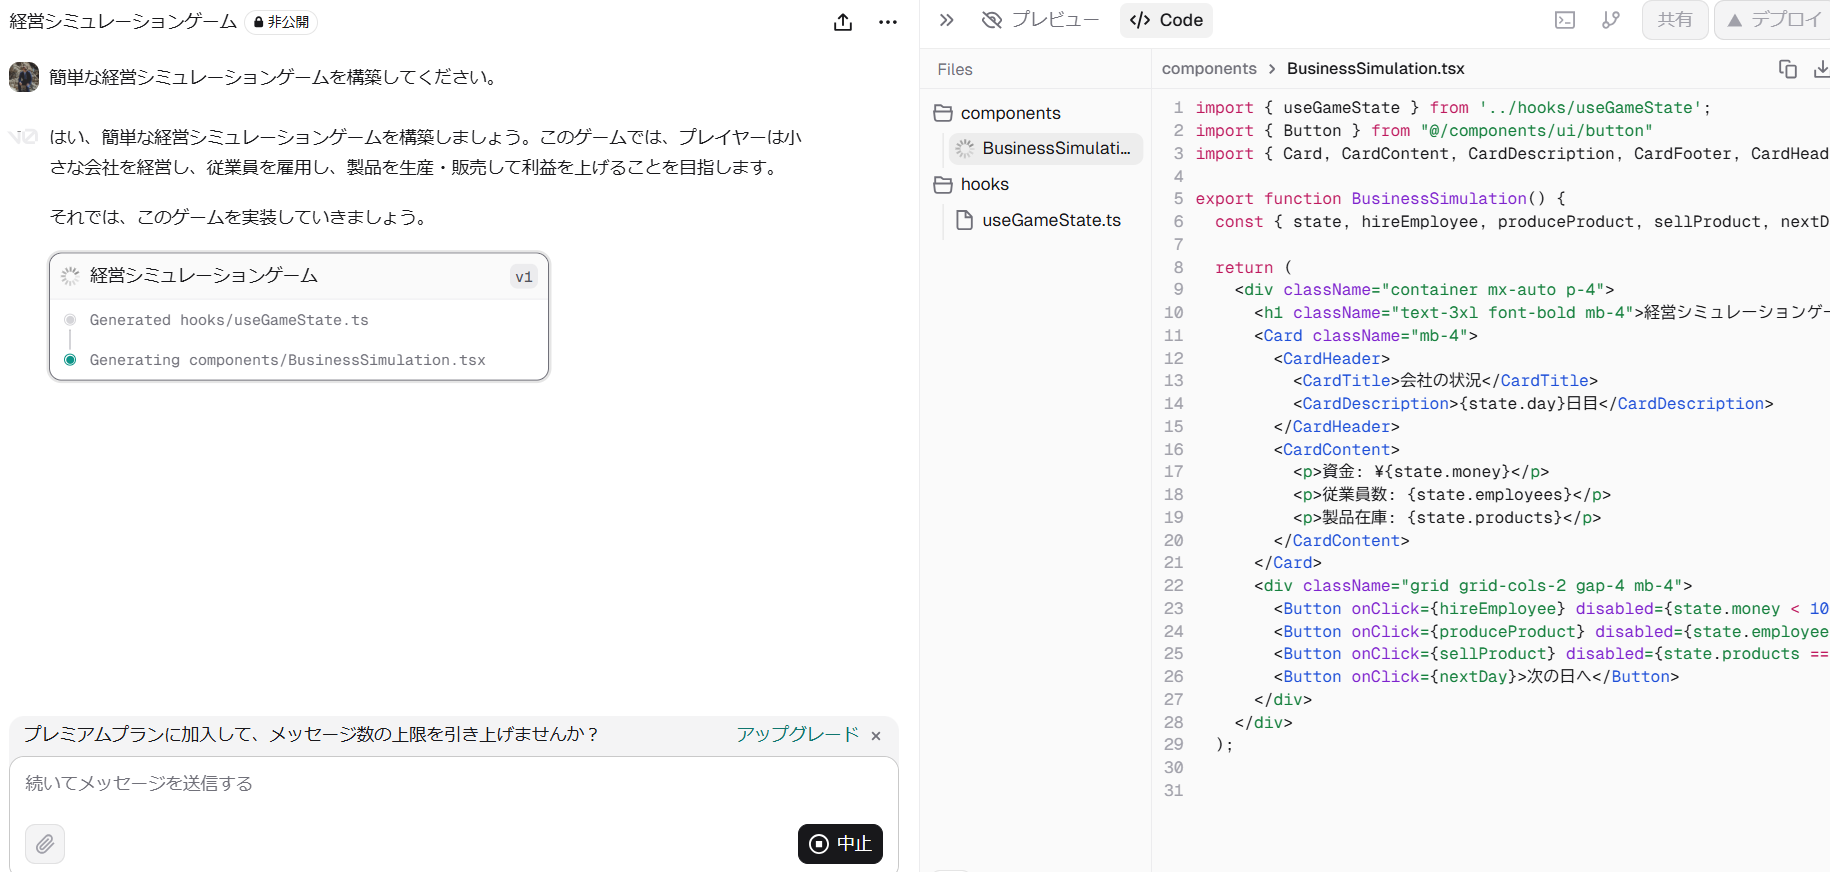Open useGameState.ts file

point(1038,220)
